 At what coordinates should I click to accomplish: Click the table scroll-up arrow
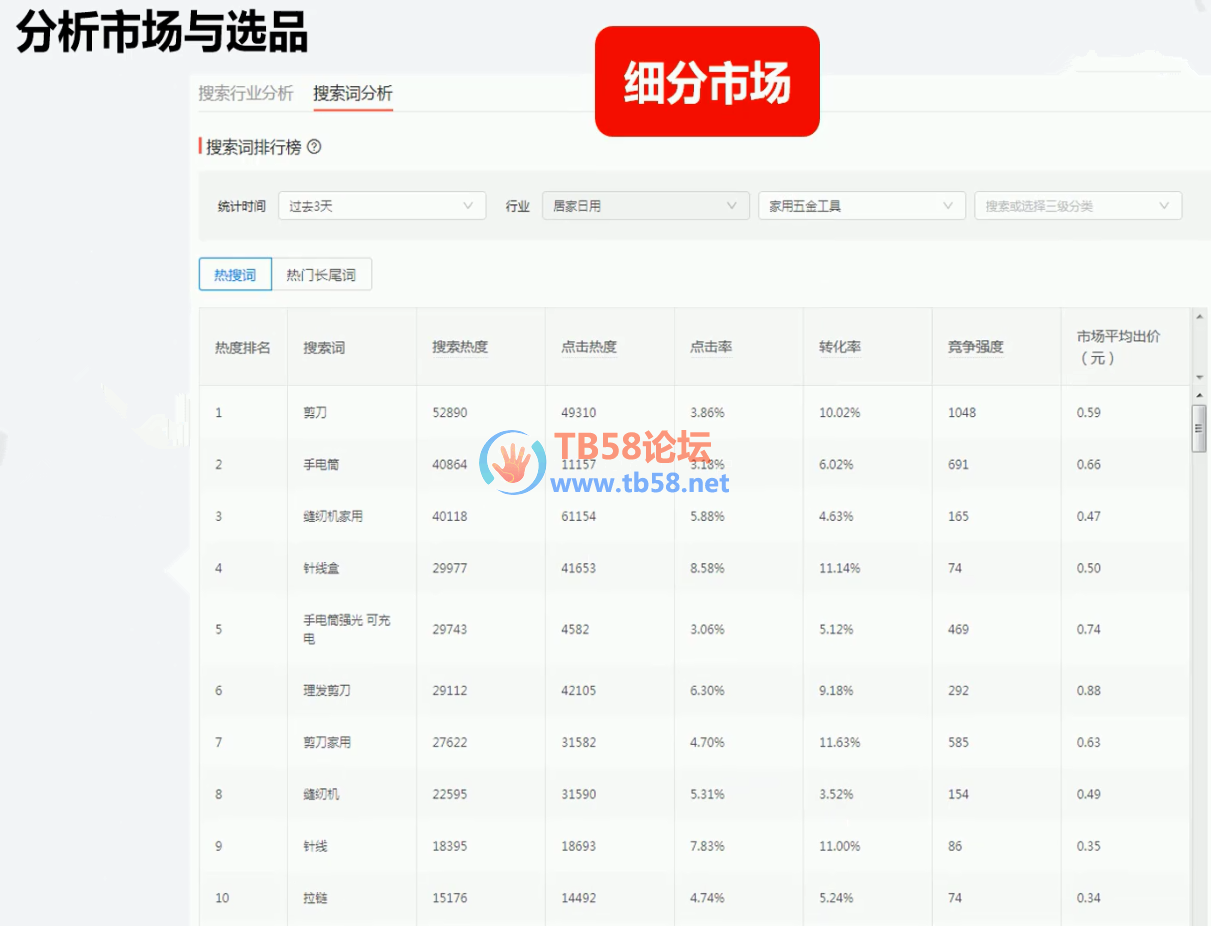[1200, 317]
